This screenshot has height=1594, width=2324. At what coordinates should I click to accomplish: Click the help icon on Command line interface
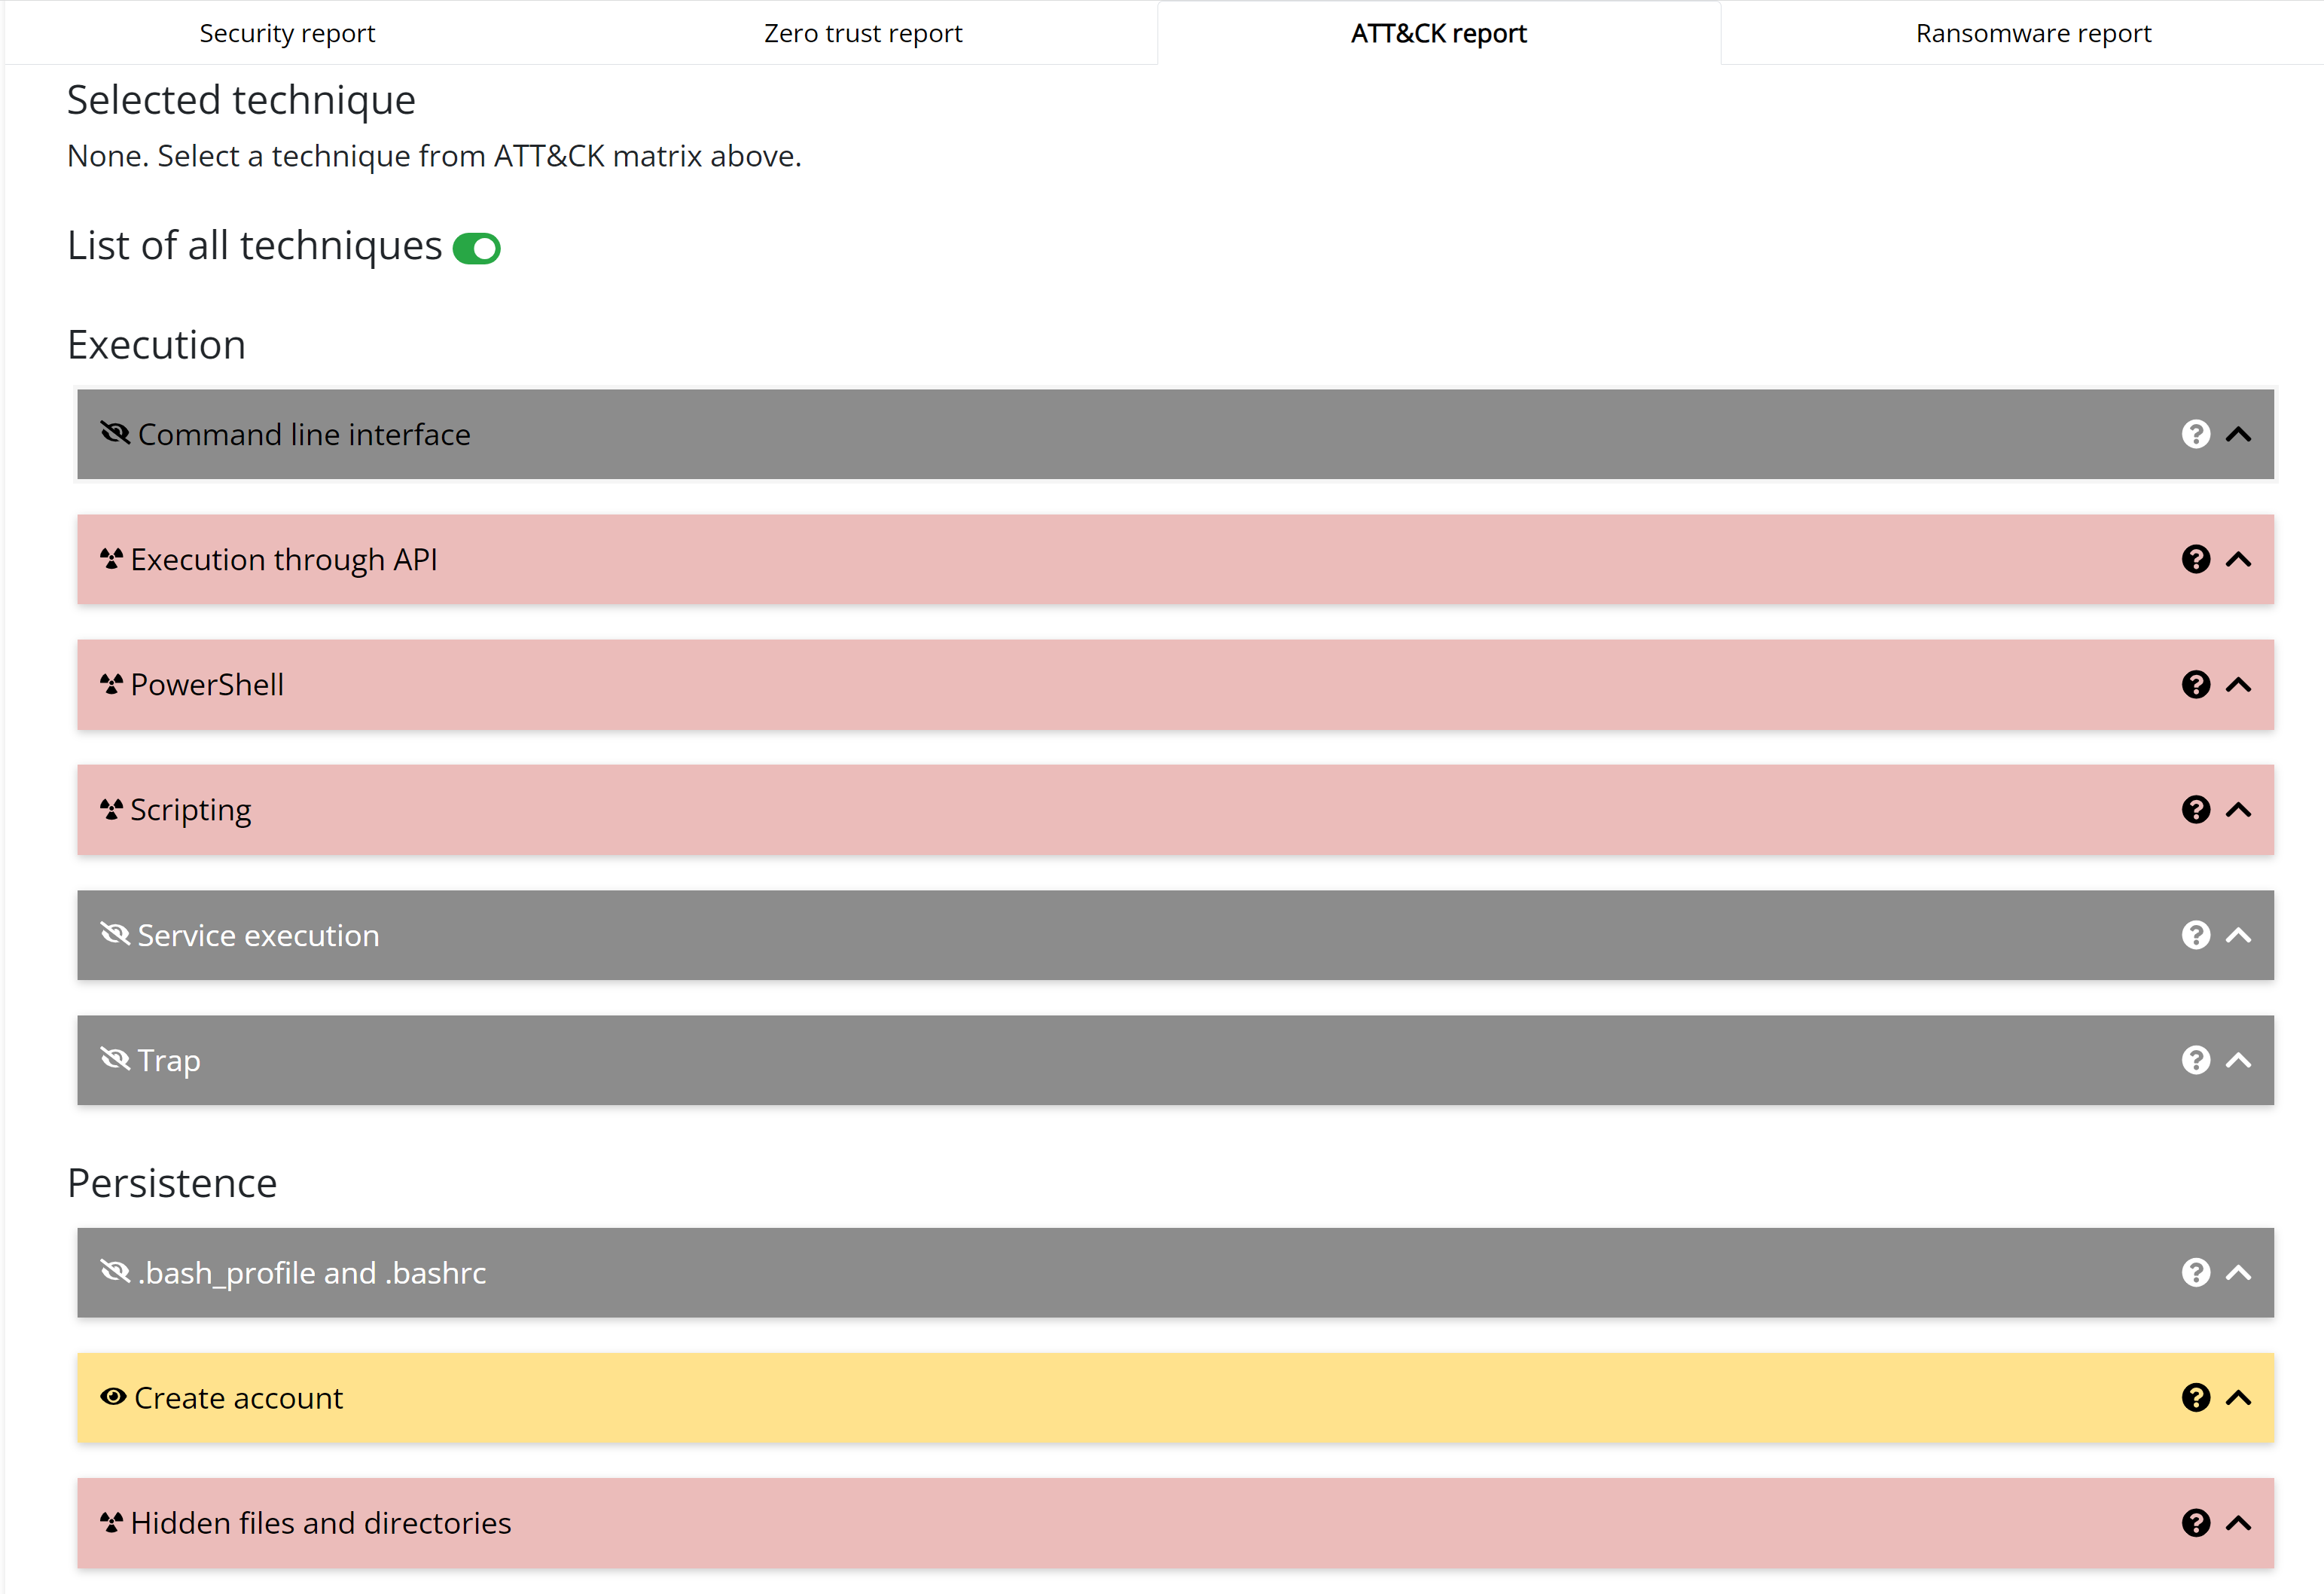2196,434
